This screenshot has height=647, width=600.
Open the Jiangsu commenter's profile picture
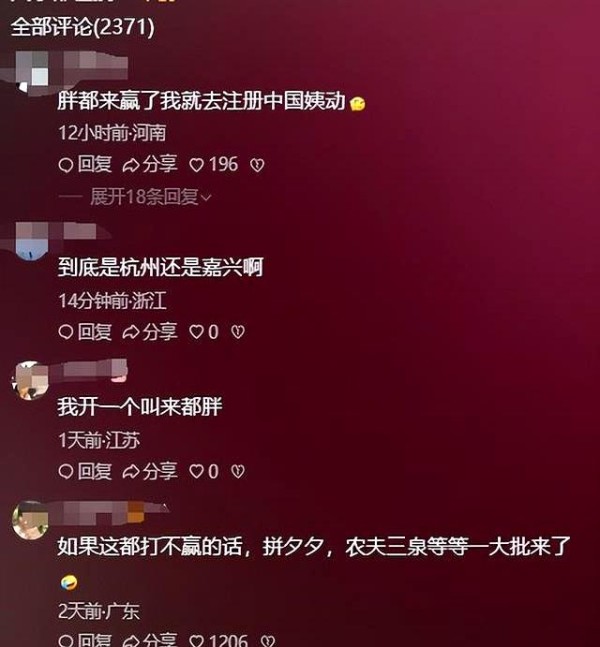30,380
